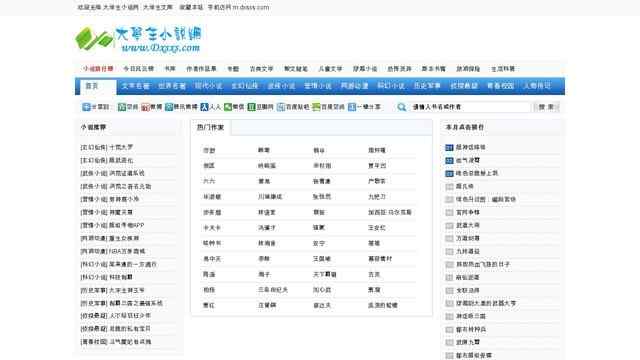The image size is (640, 360).
Task: Open author 川端康成
Action: pyautogui.click(x=270, y=197)
